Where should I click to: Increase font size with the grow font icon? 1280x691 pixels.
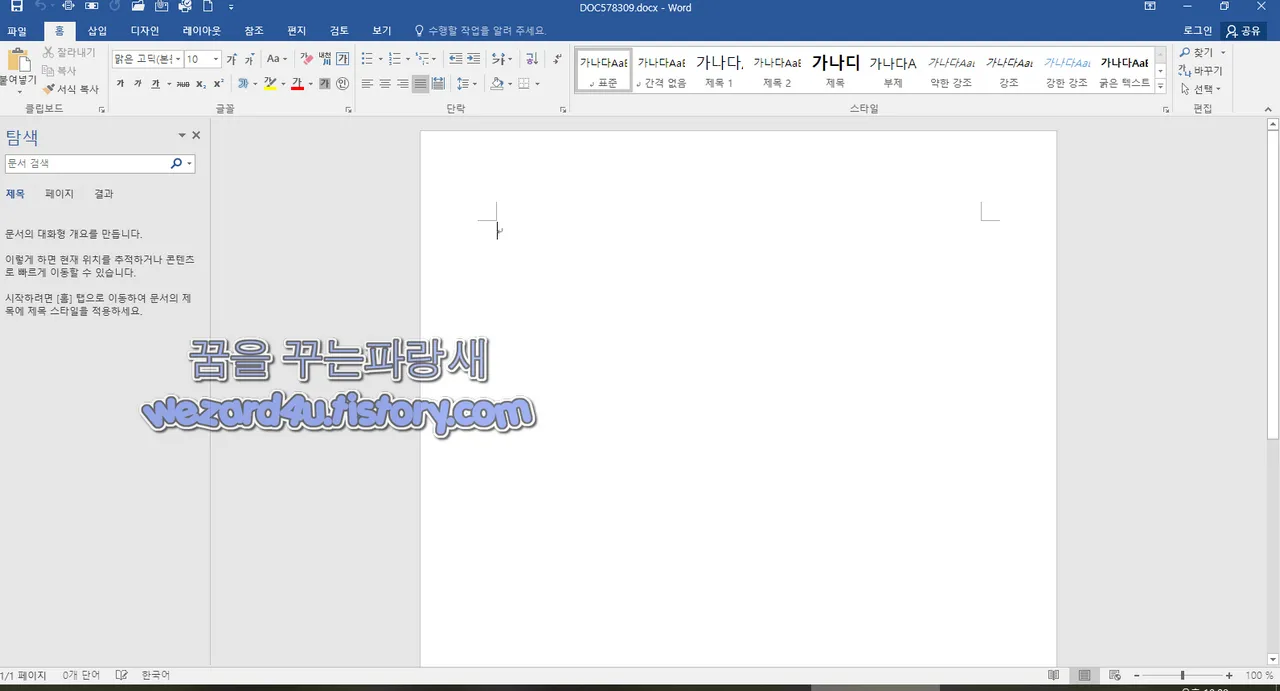[232, 59]
